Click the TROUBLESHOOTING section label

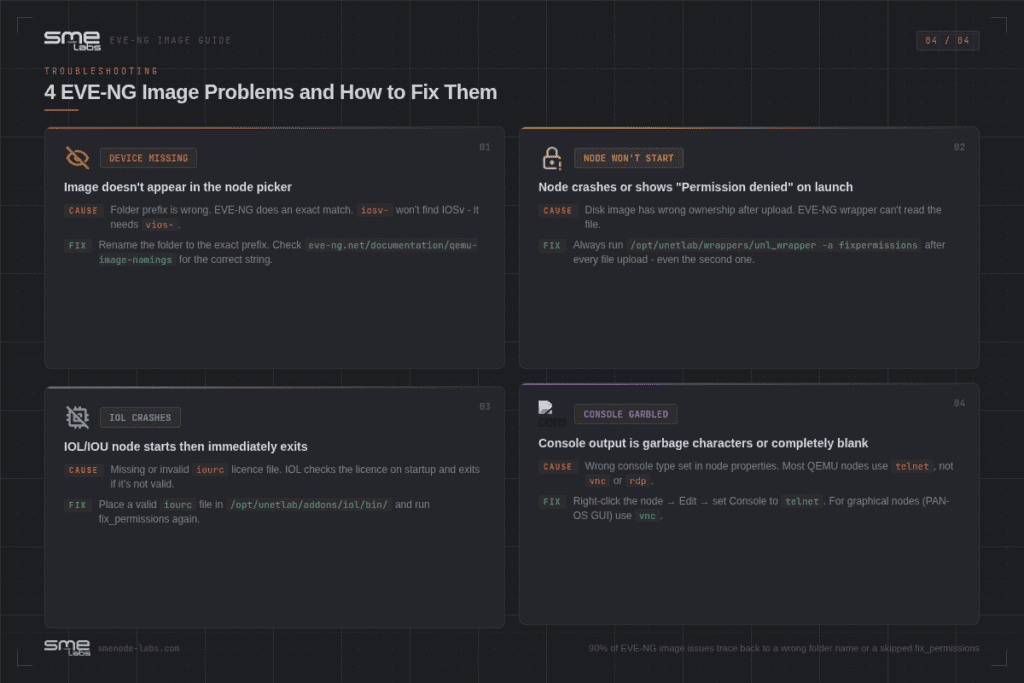tap(101, 71)
